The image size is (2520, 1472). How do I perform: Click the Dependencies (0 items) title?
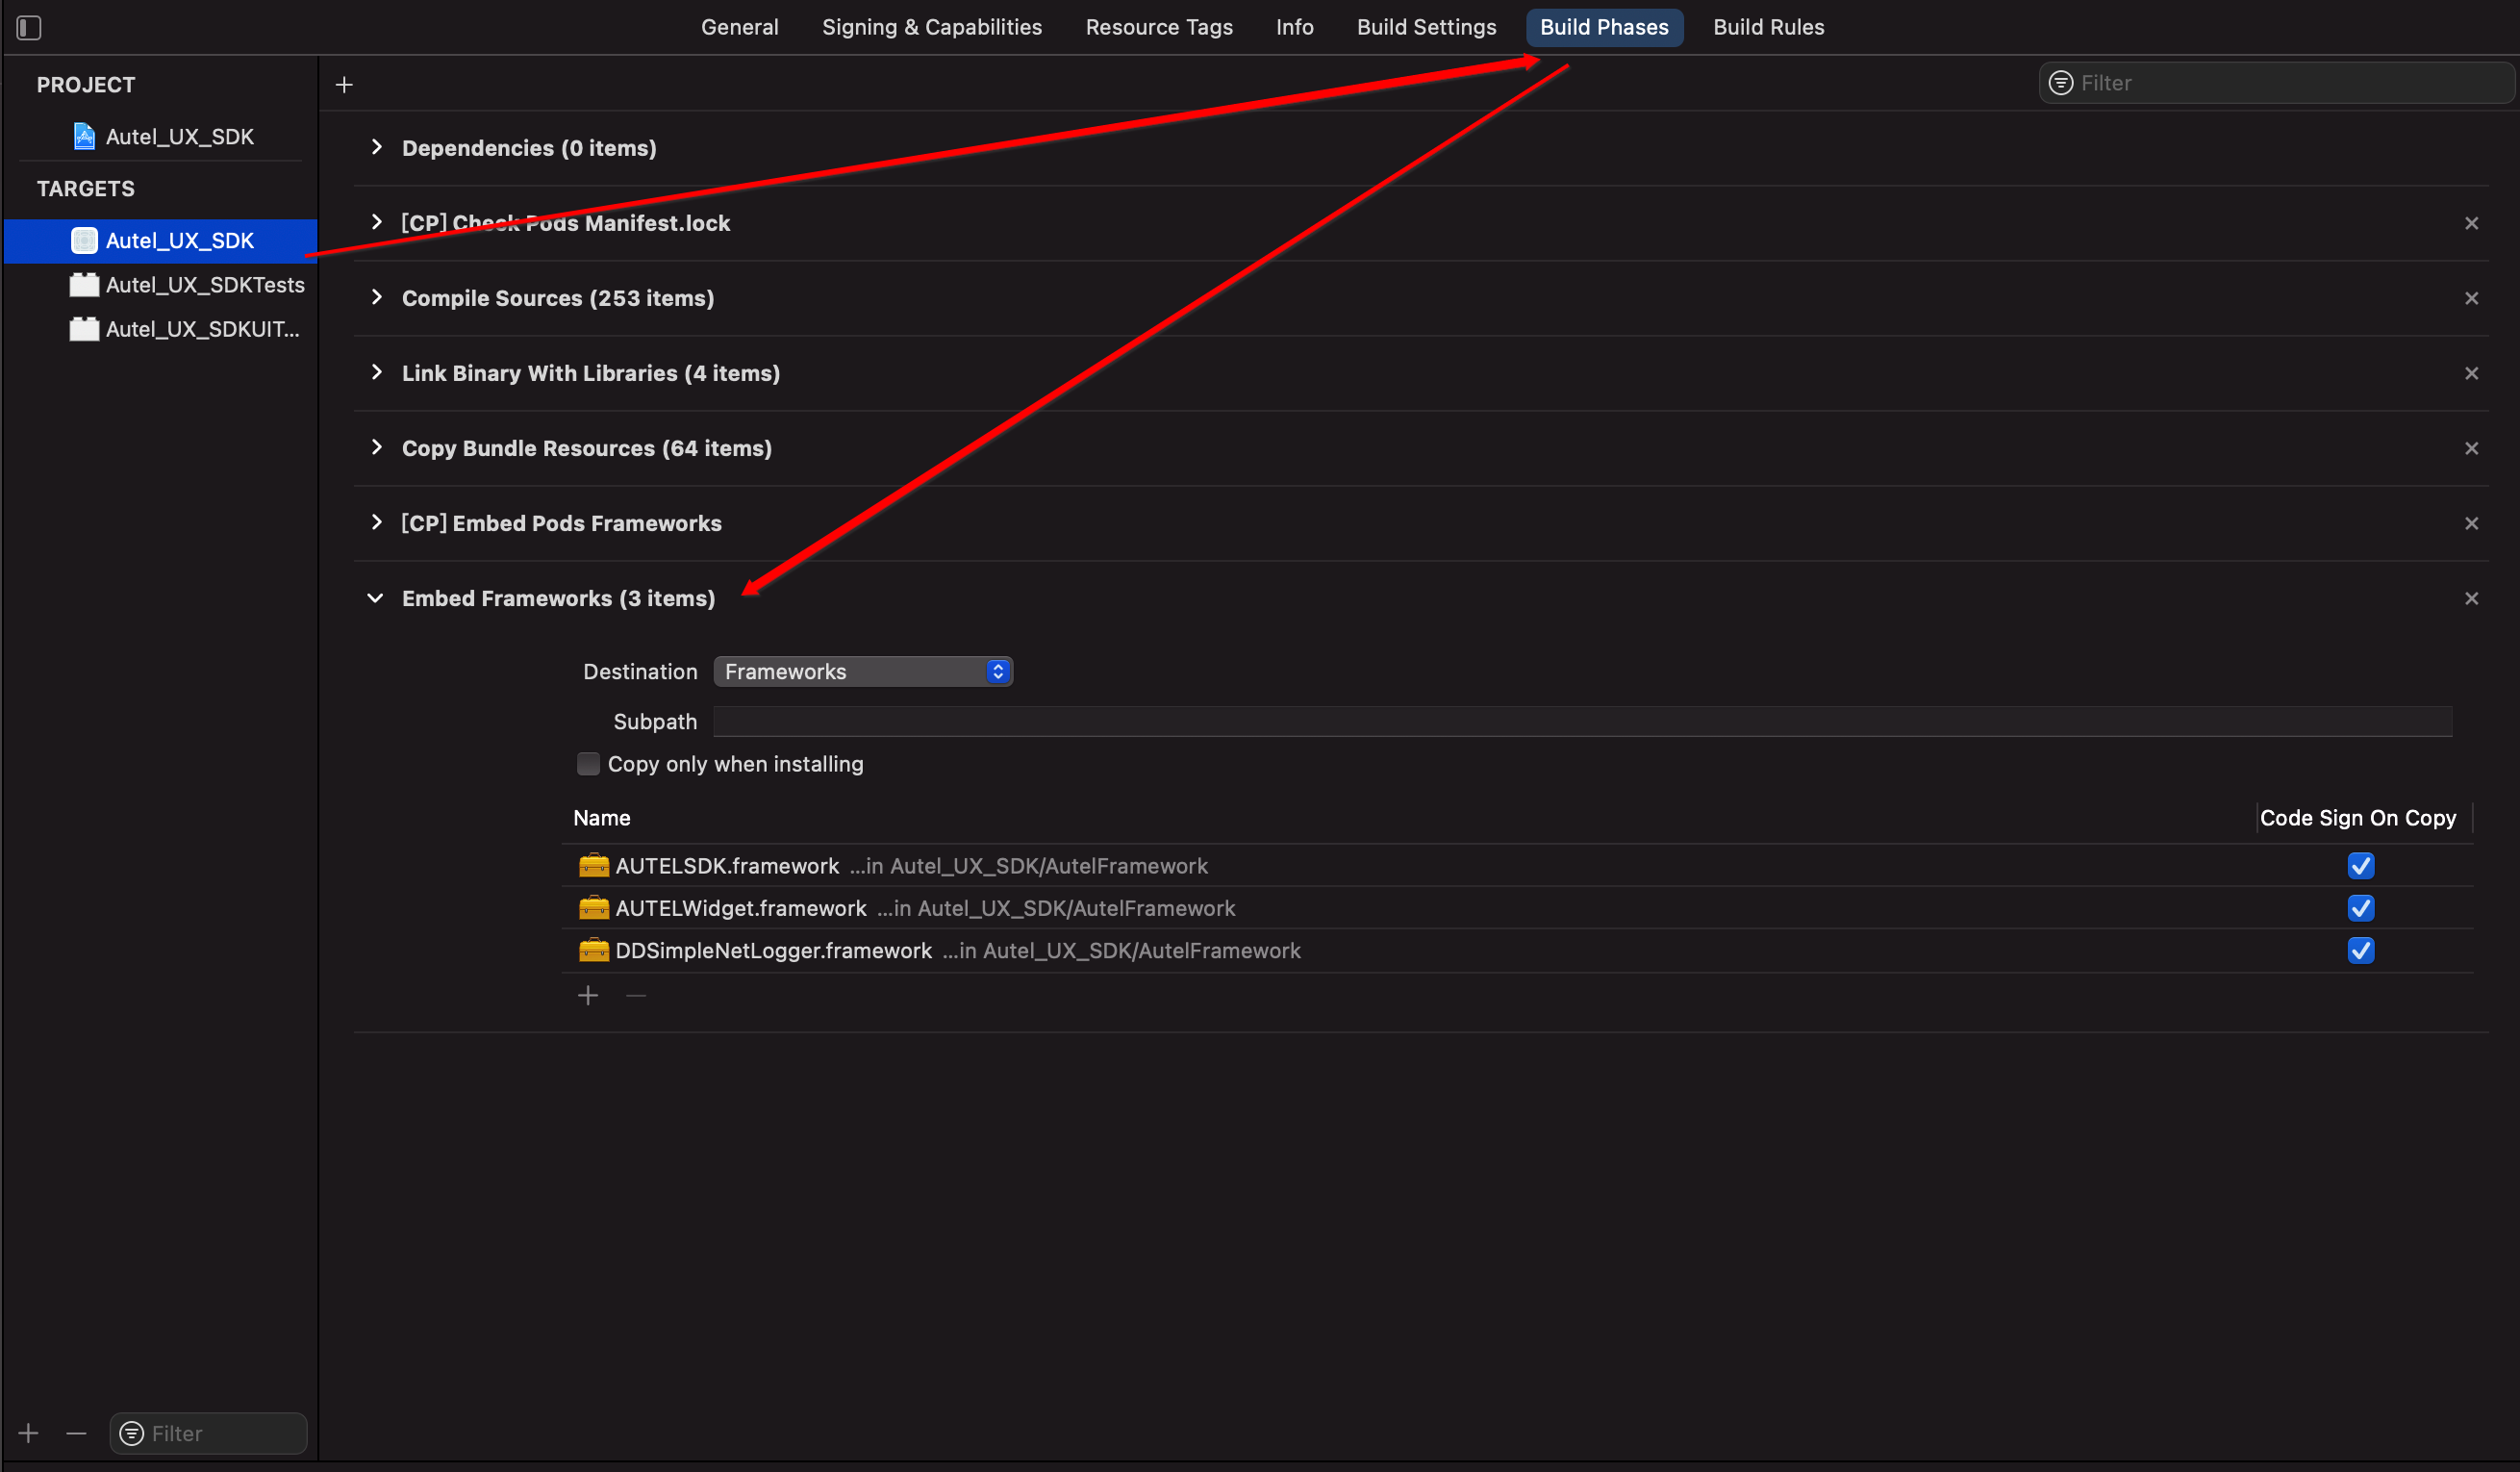pyautogui.click(x=528, y=148)
